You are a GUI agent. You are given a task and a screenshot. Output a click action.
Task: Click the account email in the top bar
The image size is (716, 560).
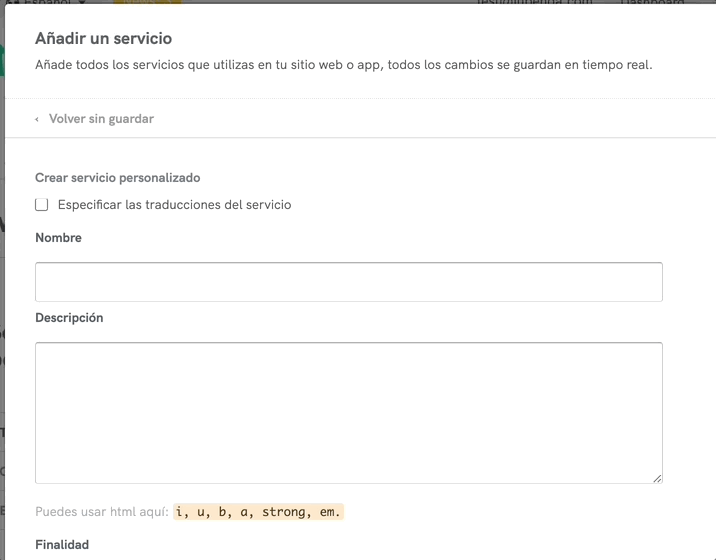coord(534,3)
